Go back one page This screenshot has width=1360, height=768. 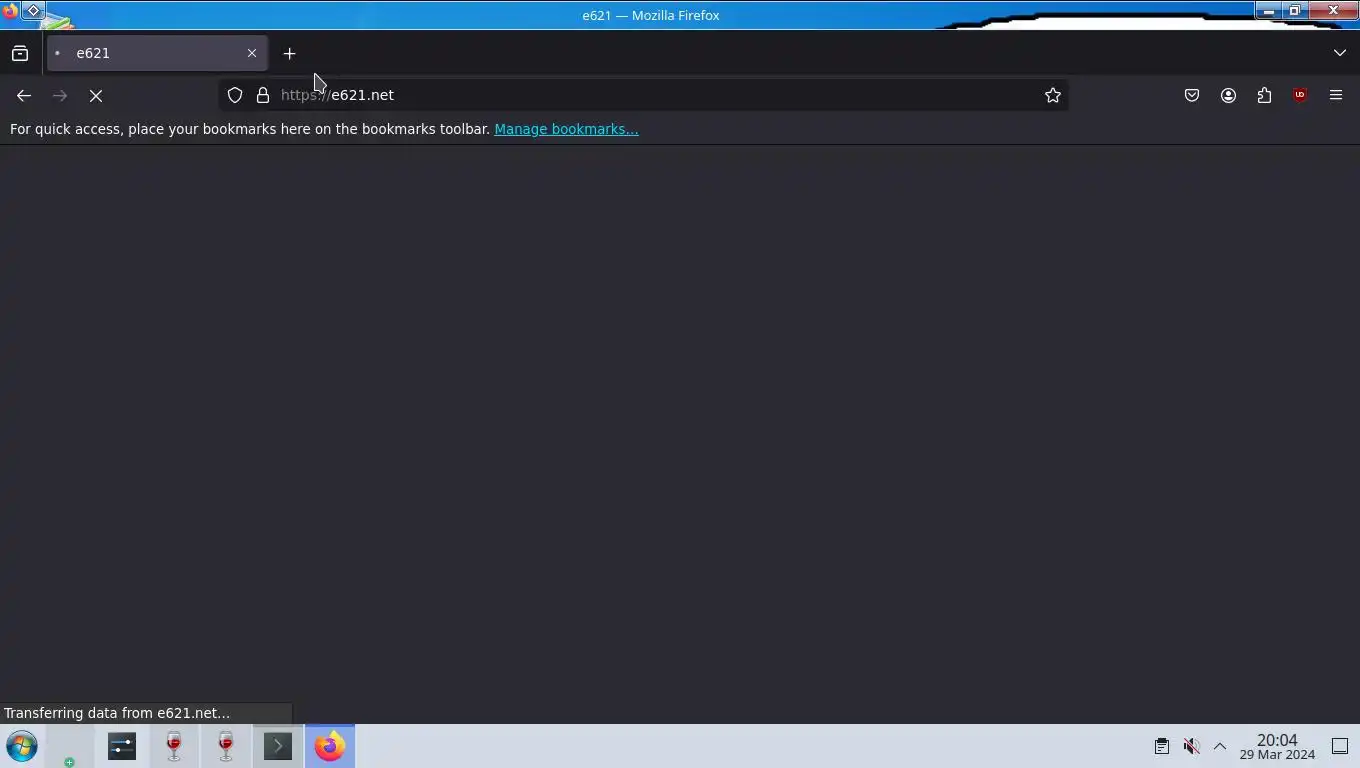point(24,95)
